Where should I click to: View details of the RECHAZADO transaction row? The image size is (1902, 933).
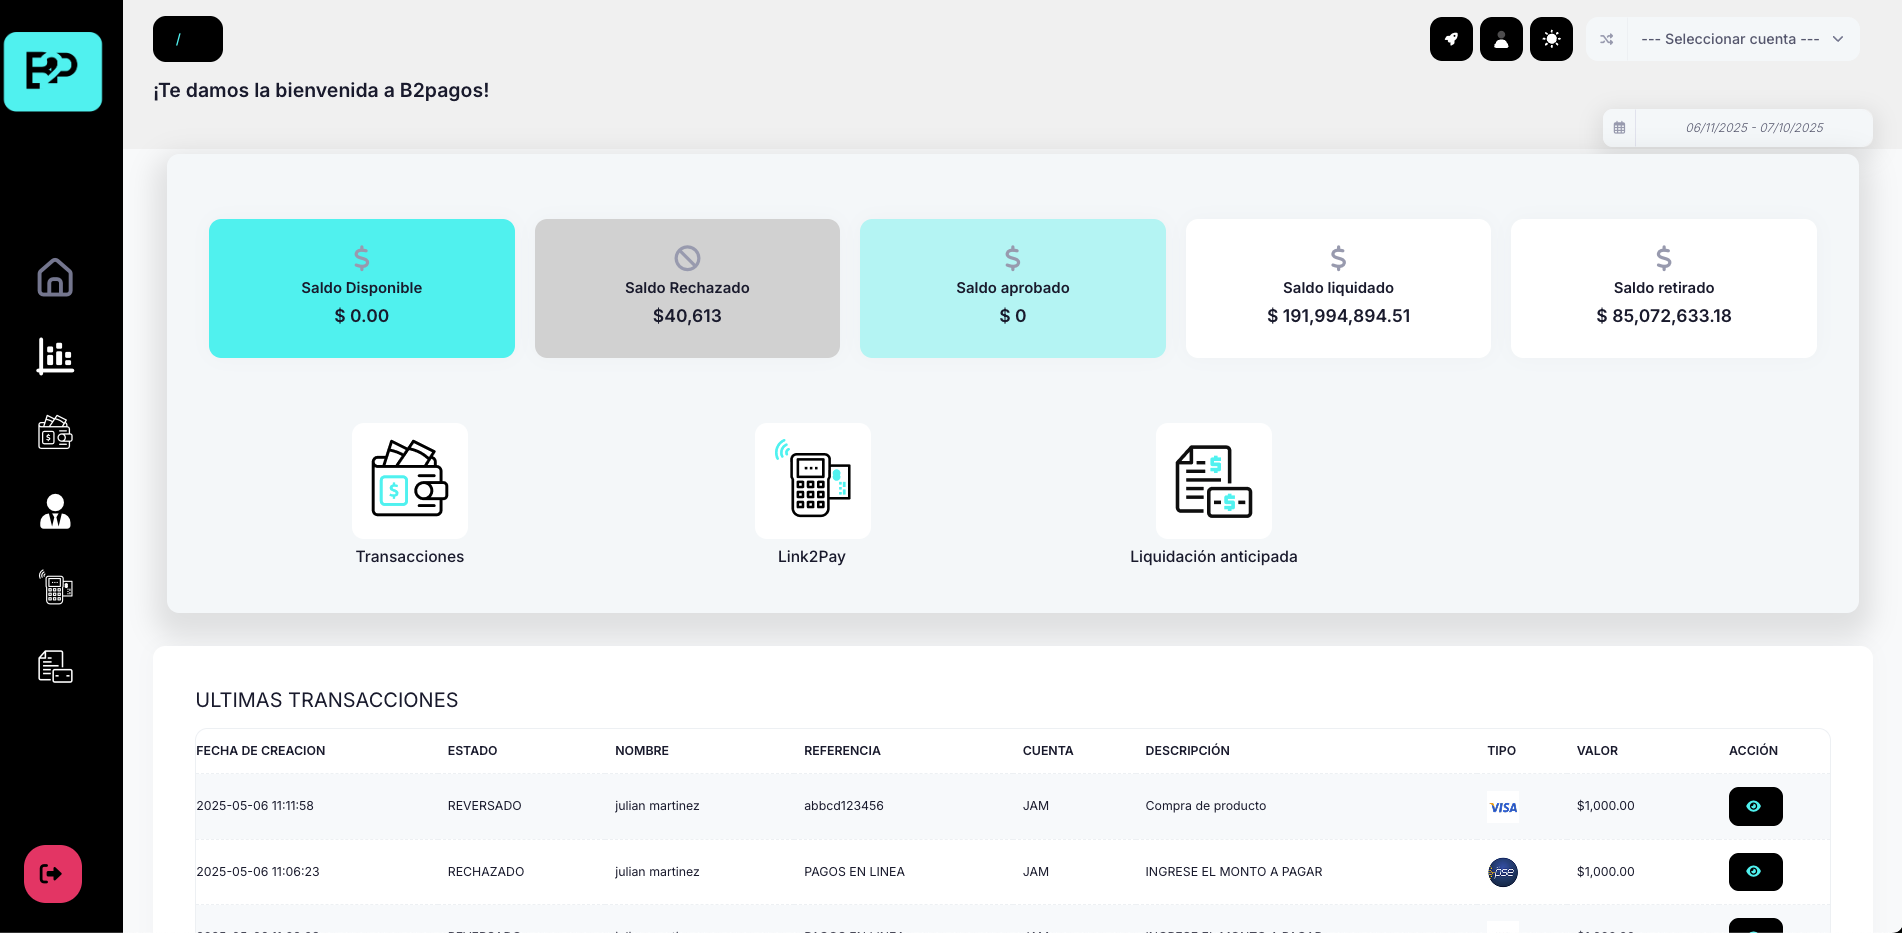1755,872
